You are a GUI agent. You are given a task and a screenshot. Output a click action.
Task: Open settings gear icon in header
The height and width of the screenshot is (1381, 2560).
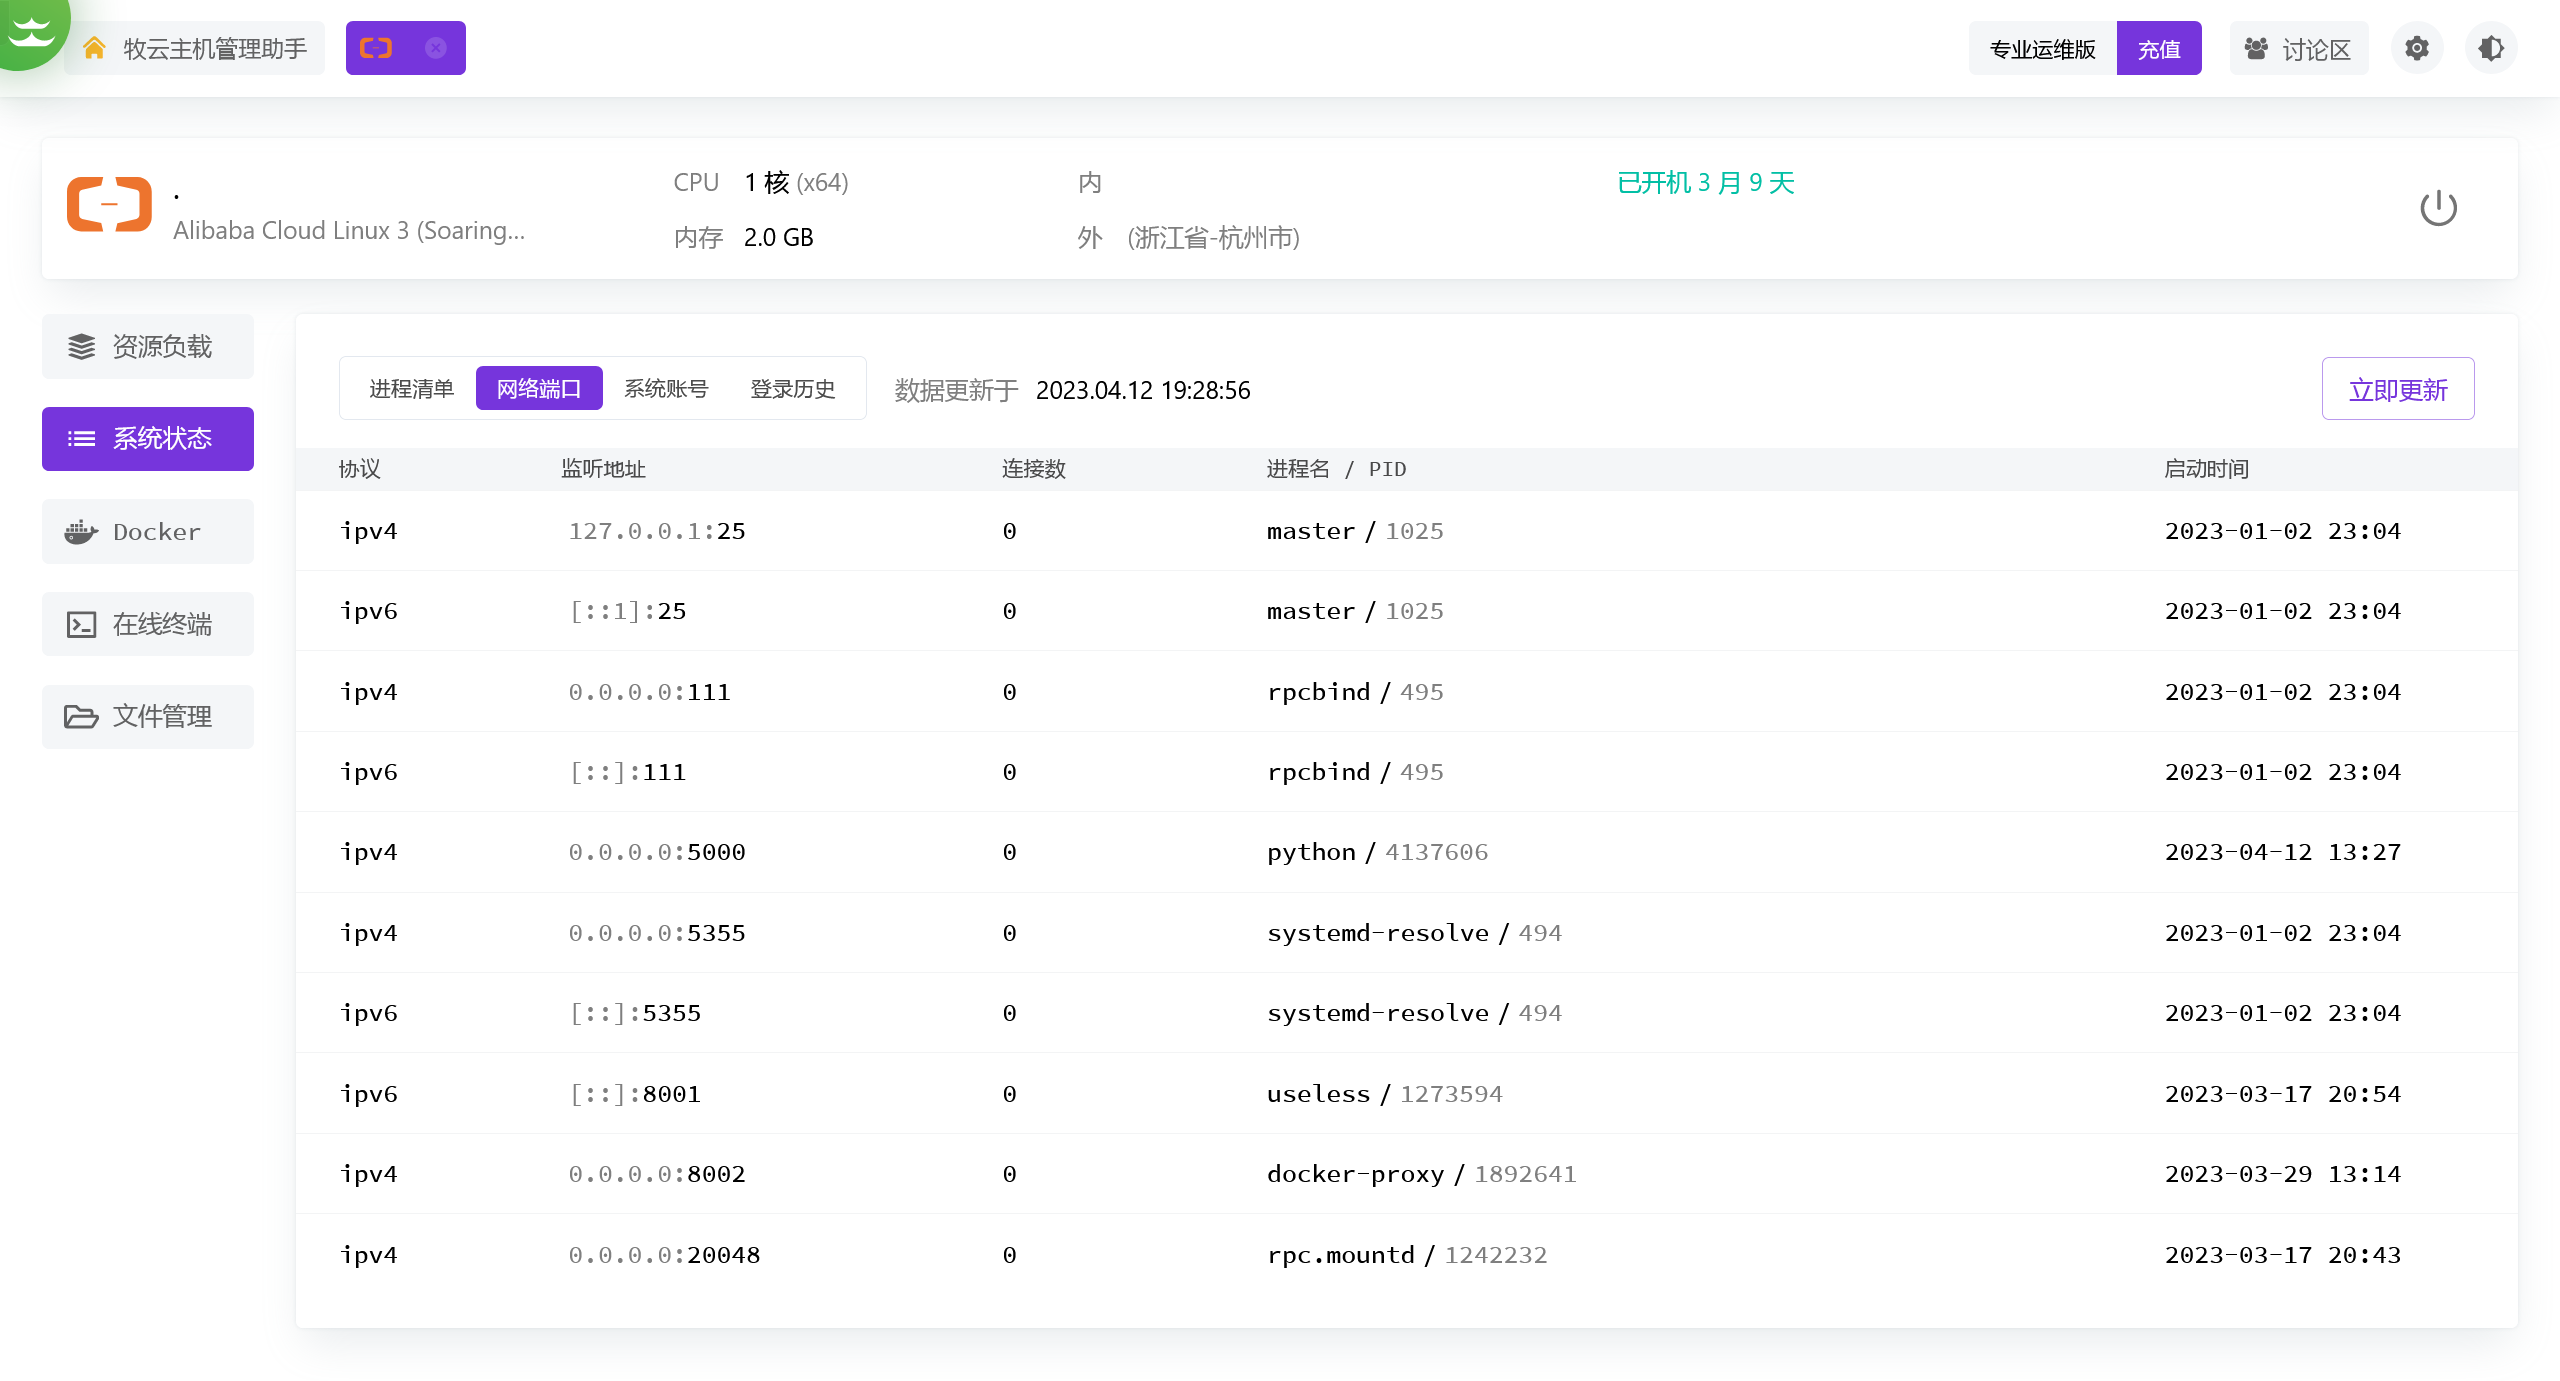(2416, 48)
